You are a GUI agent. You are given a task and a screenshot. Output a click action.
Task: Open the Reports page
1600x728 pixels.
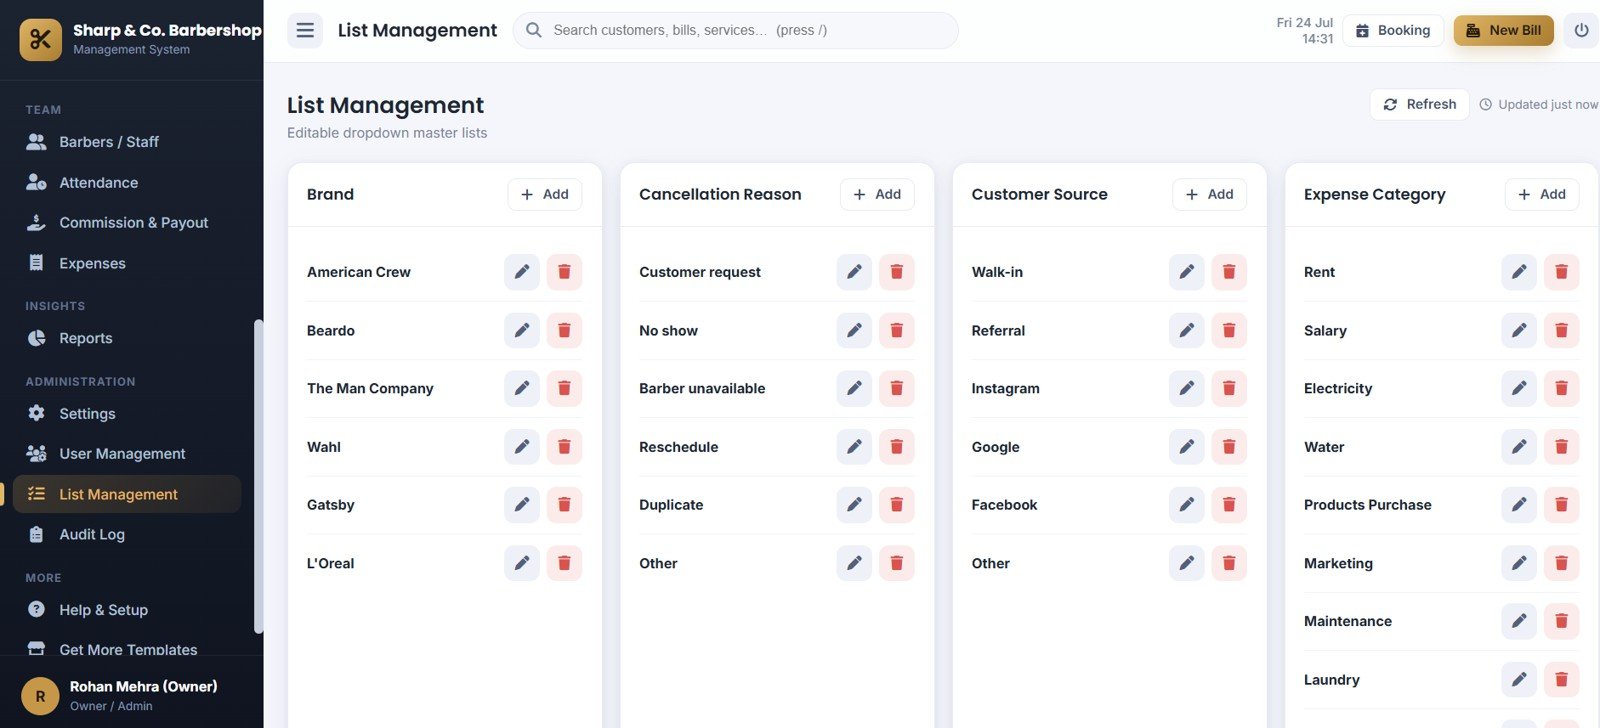(127, 338)
